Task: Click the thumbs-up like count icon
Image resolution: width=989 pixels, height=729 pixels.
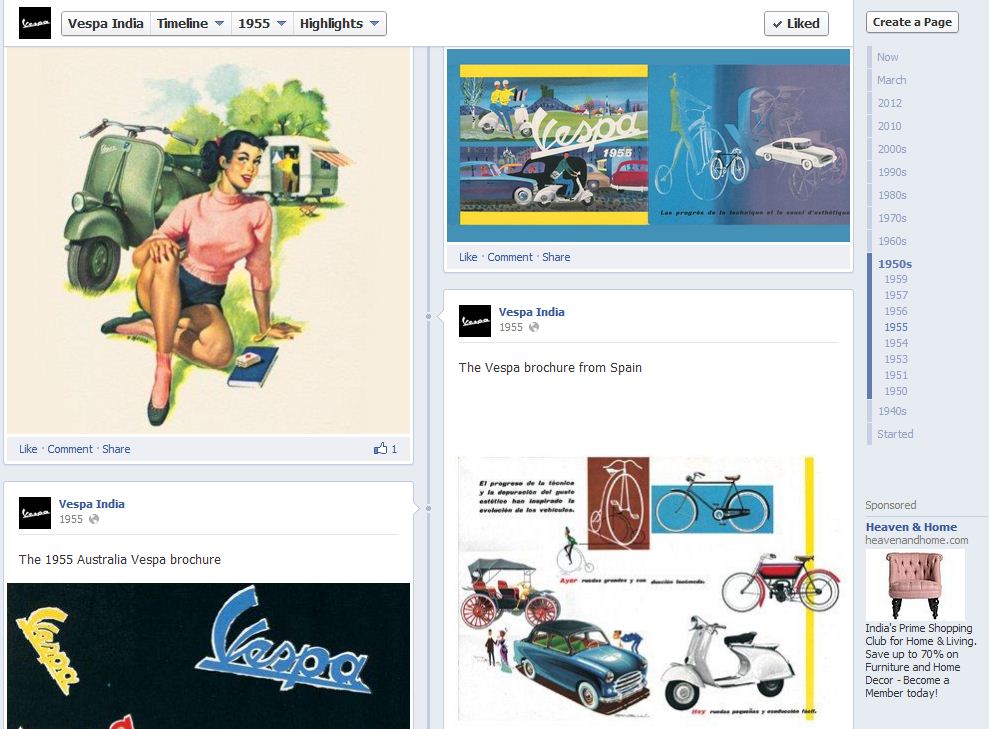Action: point(380,448)
